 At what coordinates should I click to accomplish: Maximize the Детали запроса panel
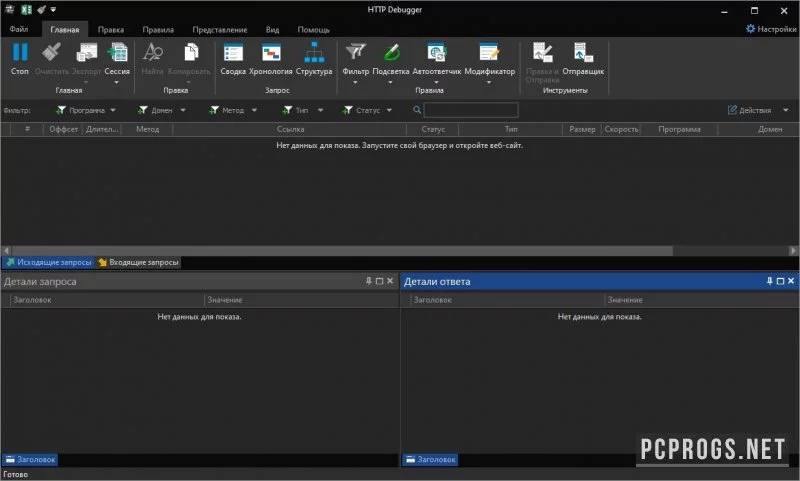(x=379, y=281)
